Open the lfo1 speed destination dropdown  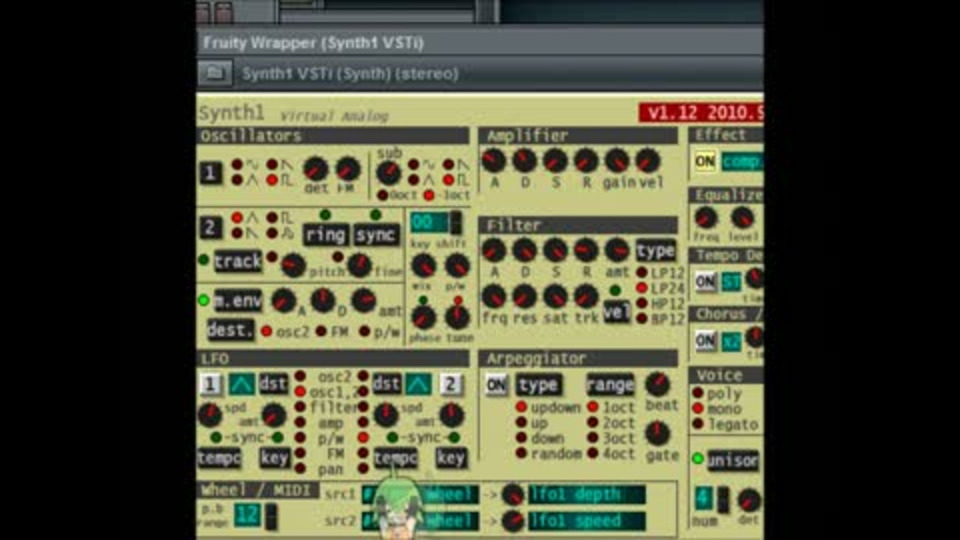587,521
